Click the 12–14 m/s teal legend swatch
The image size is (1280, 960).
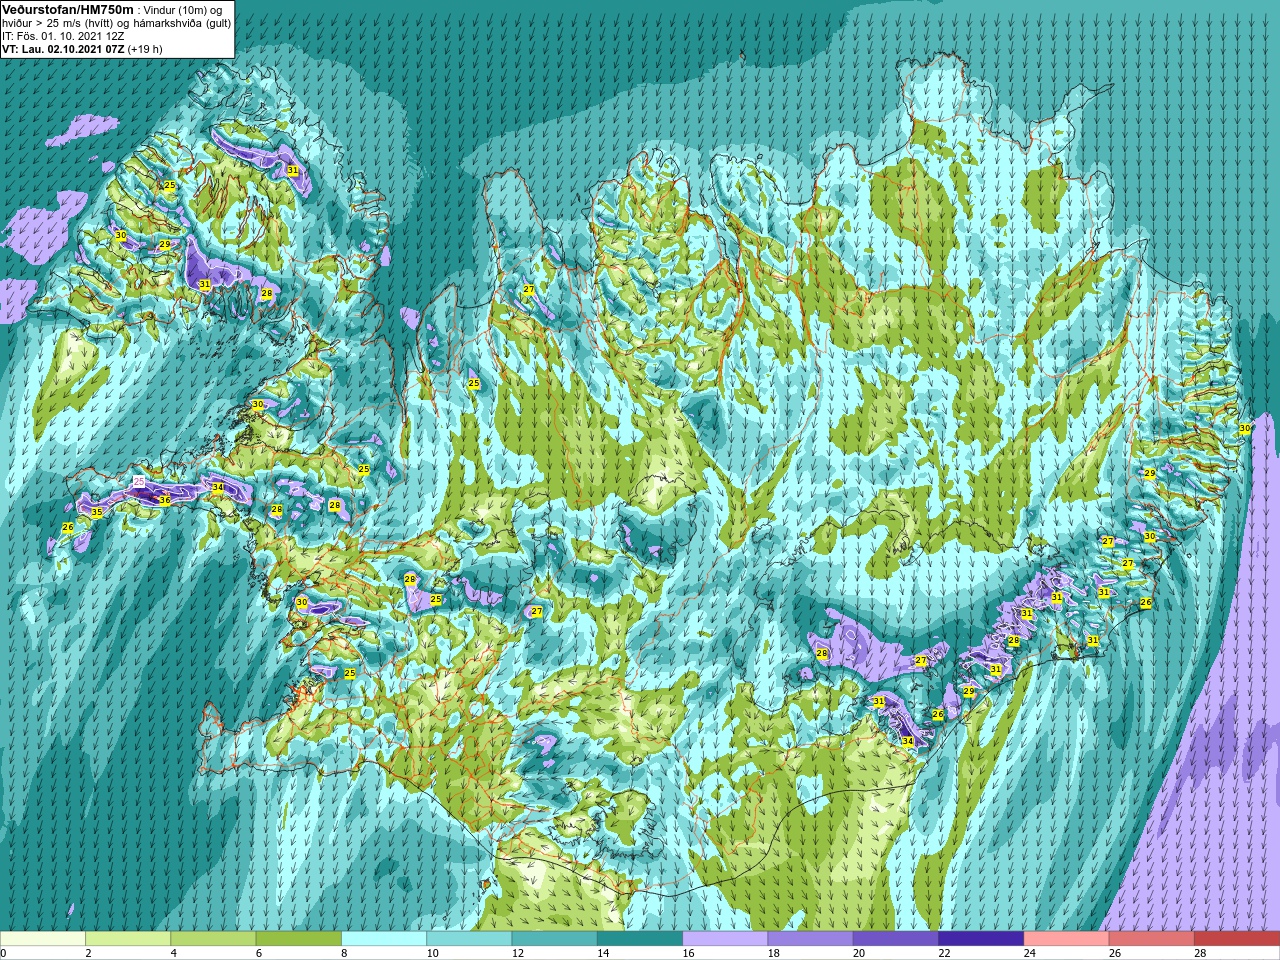pos(554,939)
